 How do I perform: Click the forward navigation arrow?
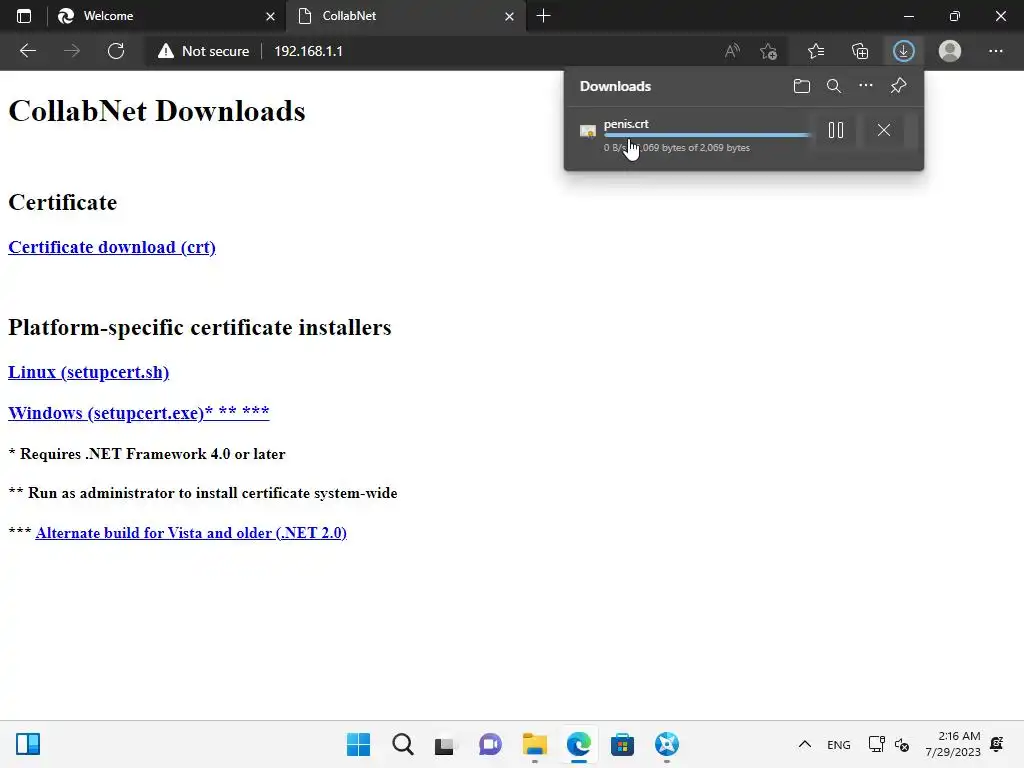pyautogui.click(x=72, y=51)
